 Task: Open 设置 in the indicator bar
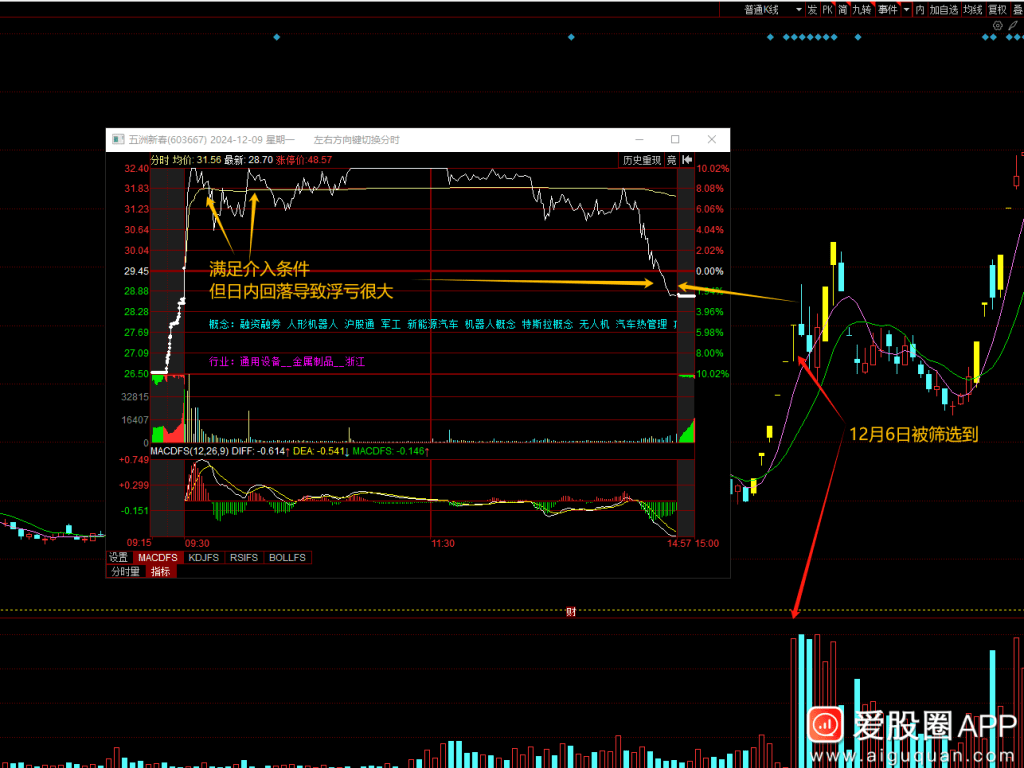[x=119, y=557]
